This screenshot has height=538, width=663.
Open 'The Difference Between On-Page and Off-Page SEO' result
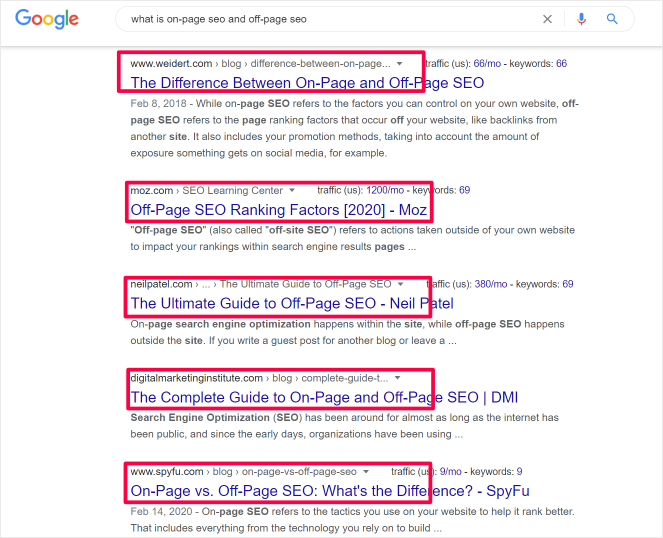(307, 83)
